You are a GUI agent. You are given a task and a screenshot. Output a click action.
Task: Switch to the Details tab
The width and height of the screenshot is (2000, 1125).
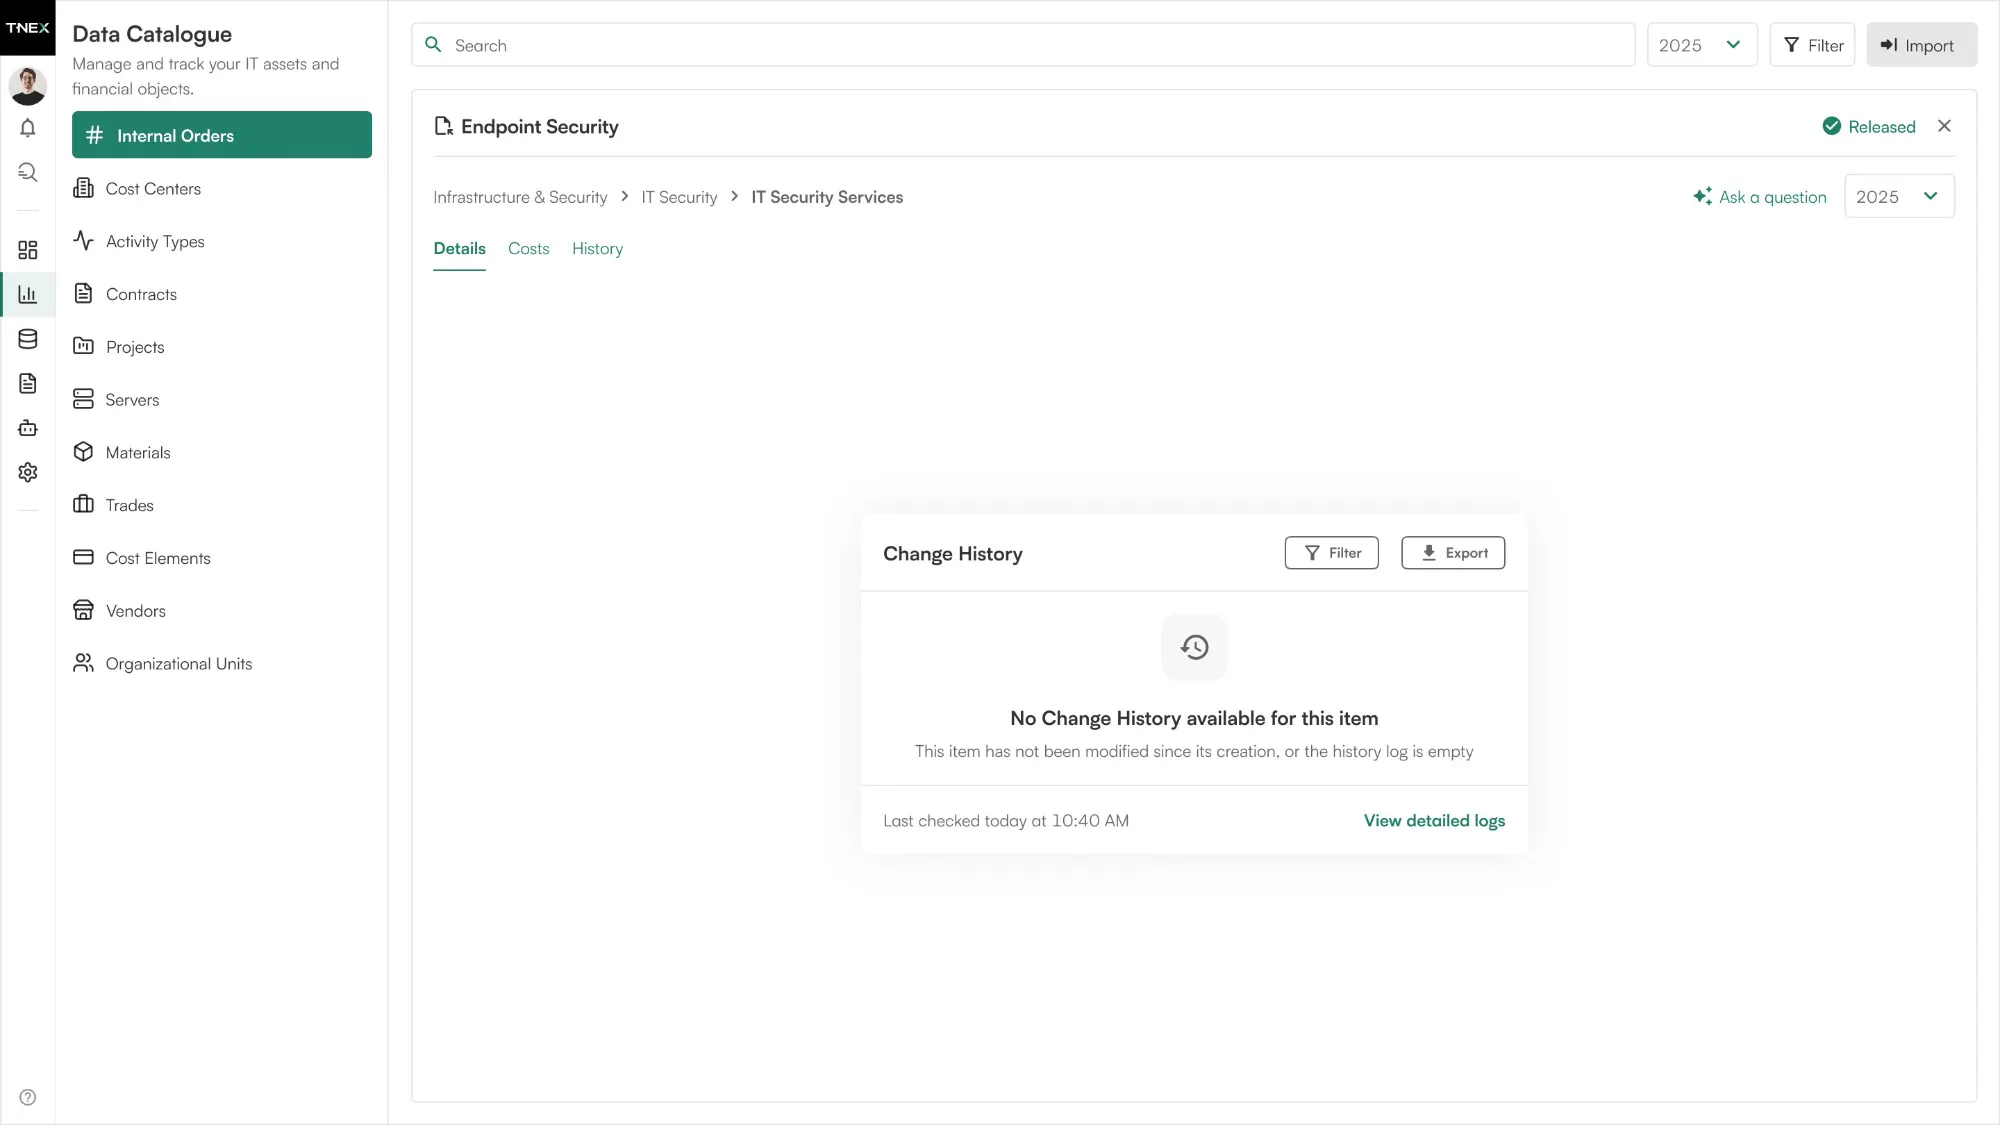[x=459, y=249]
